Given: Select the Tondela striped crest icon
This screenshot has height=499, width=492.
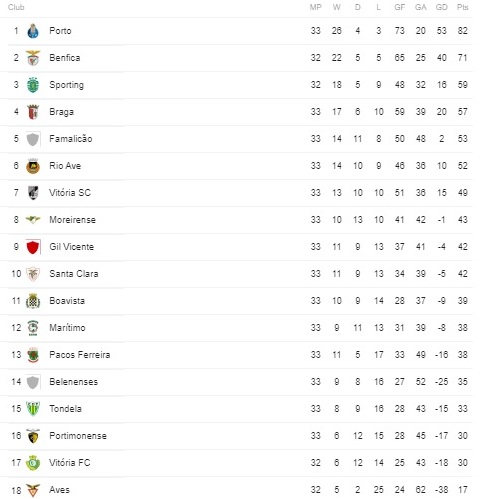Looking at the screenshot, I should click(x=33, y=409).
